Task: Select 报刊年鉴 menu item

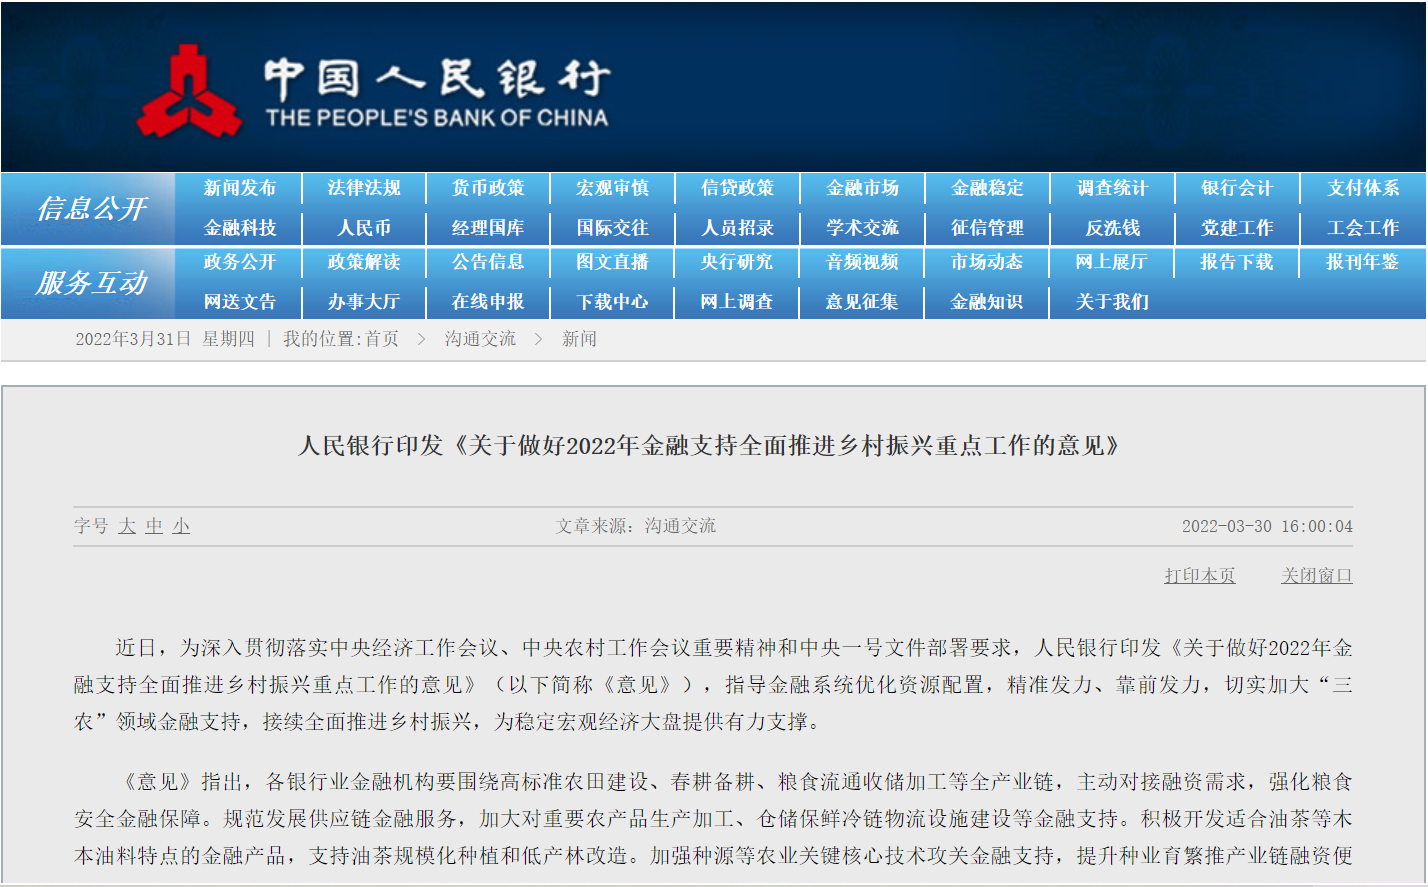Action: (1363, 262)
